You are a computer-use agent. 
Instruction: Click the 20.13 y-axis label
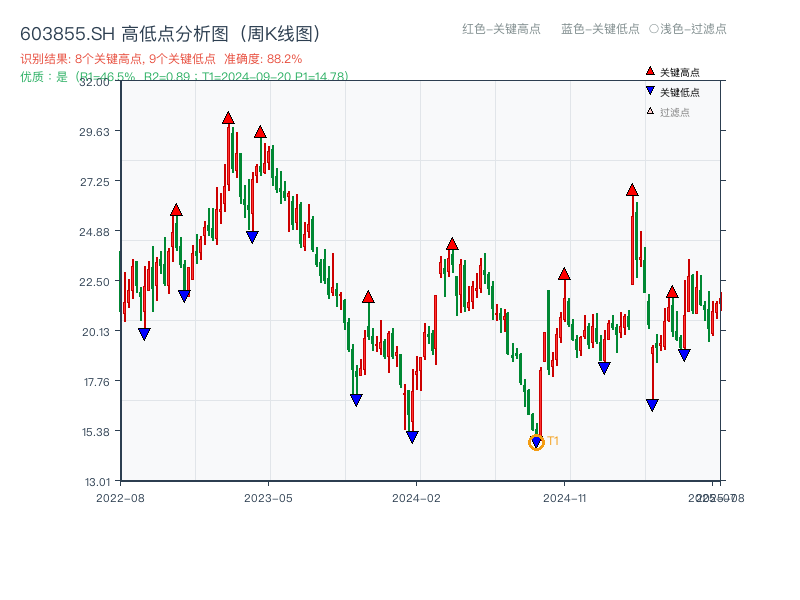coord(95,332)
